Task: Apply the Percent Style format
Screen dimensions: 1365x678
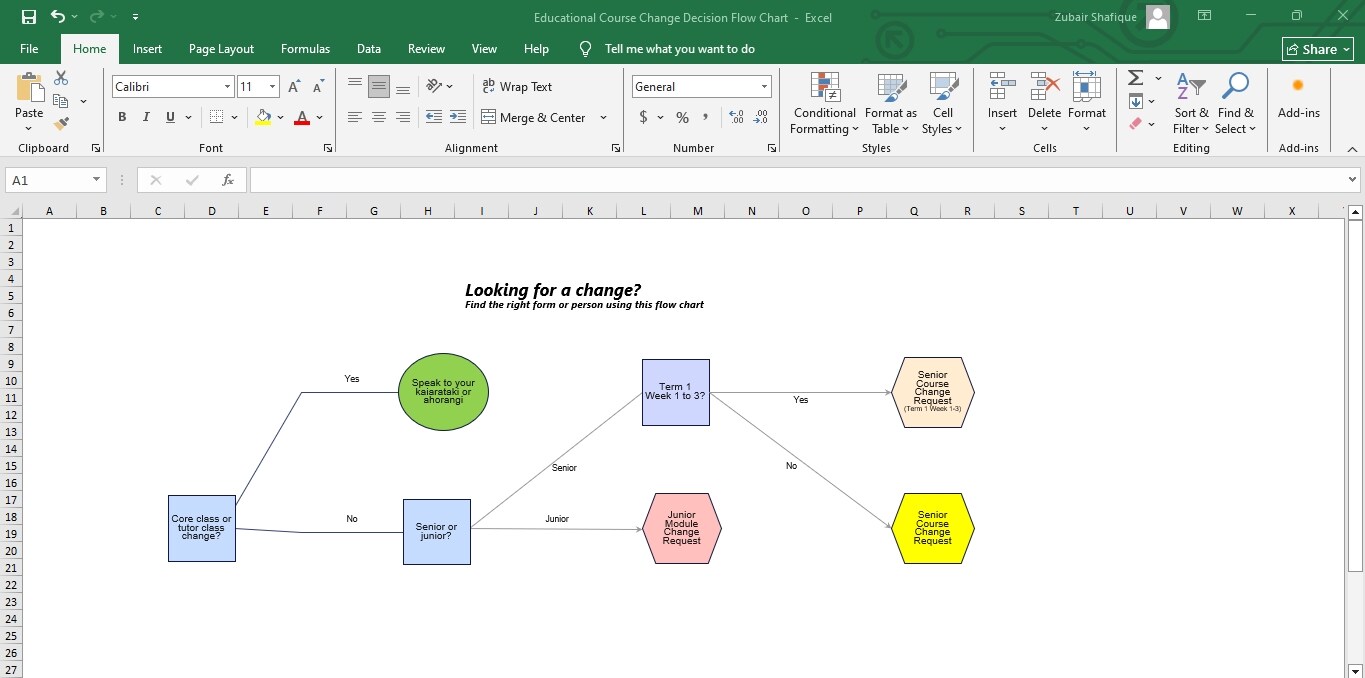Action: [681, 118]
